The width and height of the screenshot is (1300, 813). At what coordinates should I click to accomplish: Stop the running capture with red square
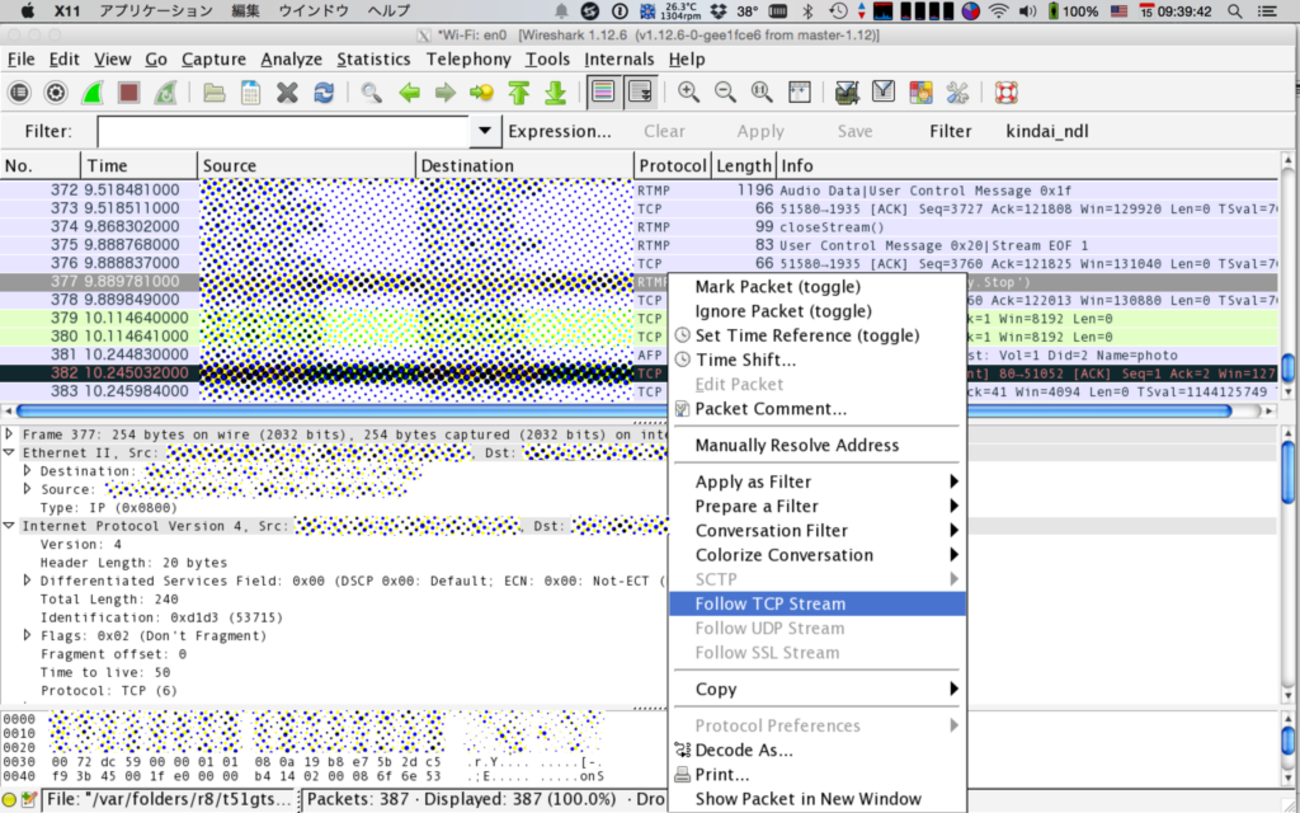tap(128, 93)
